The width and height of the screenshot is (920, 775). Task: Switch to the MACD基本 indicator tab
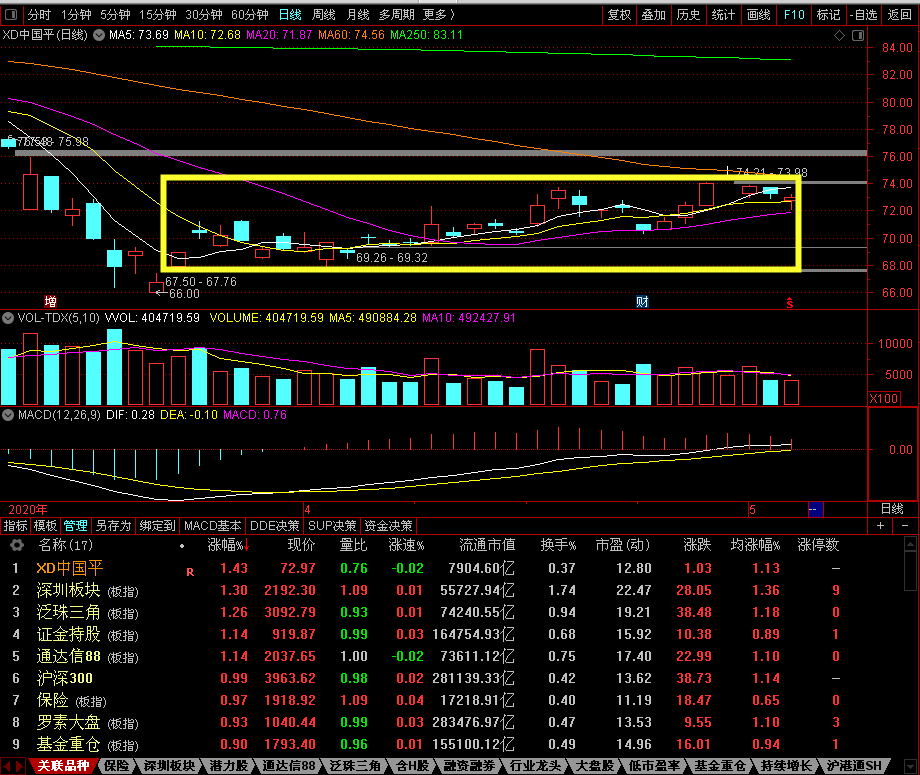click(x=212, y=526)
